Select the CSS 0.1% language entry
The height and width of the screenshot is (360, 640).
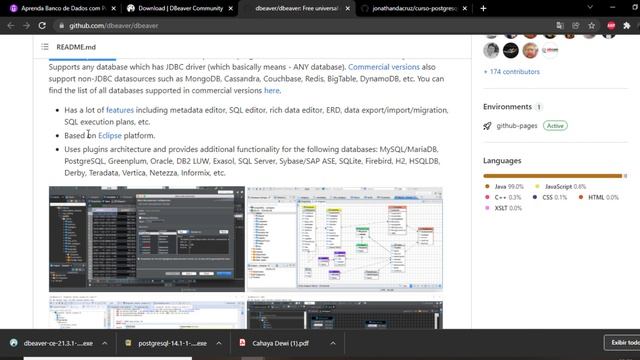[x=550, y=197]
